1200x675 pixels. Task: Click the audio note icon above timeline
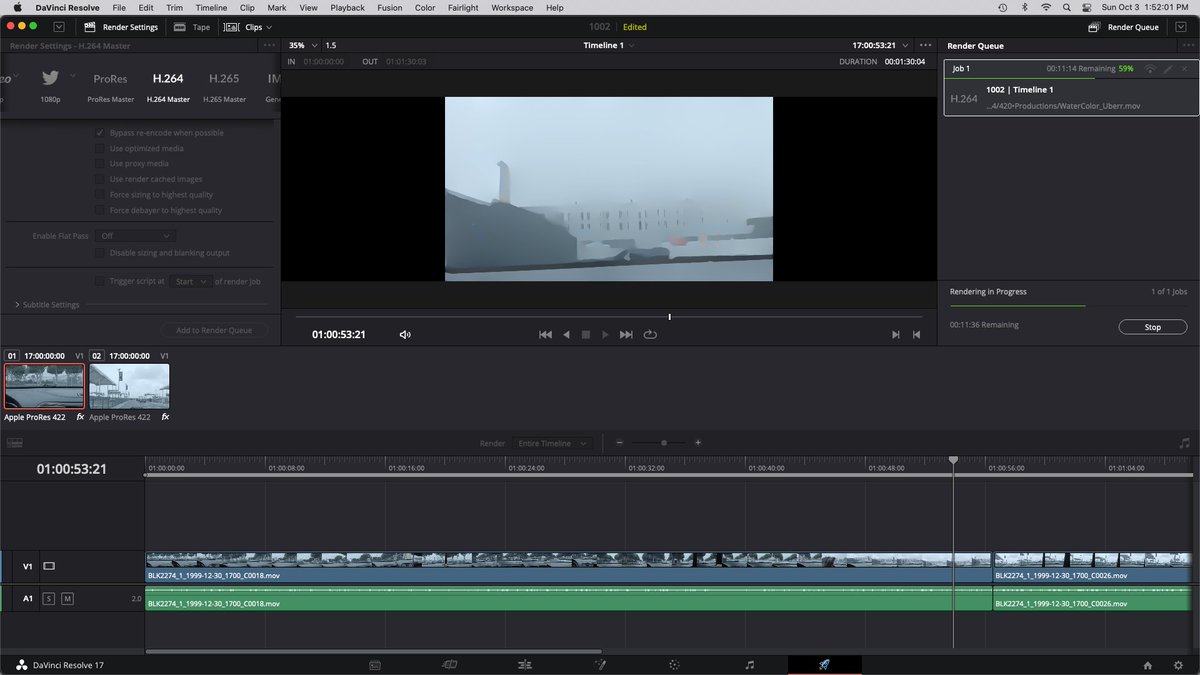point(1185,443)
